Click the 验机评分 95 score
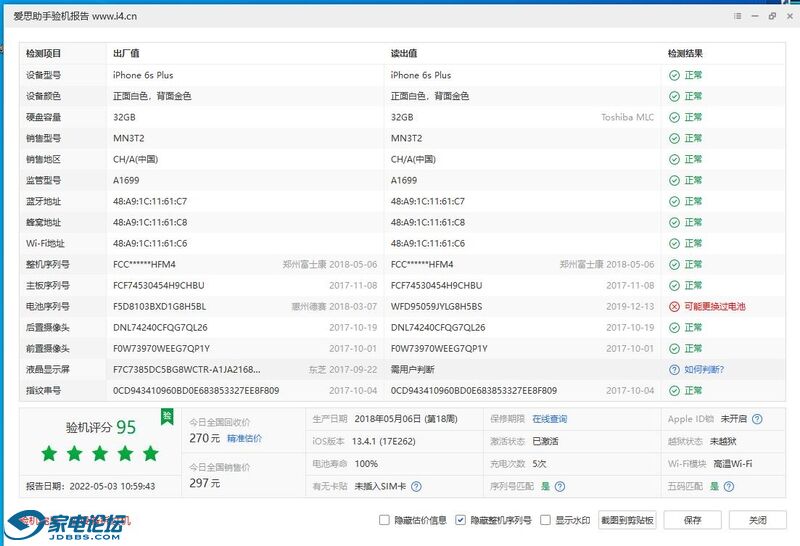The image size is (800, 546). pyautogui.click(x=101, y=427)
